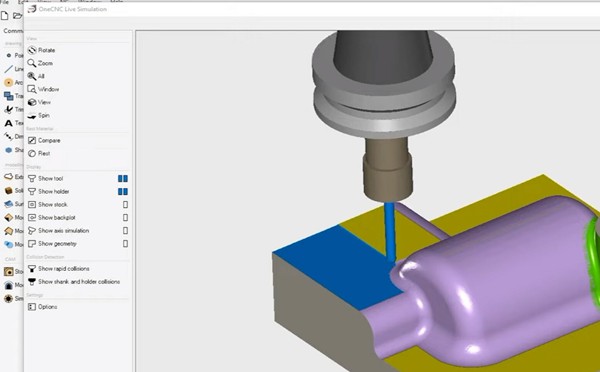Image resolution: width=600 pixels, height=372 pixels.
Task: Open simulation Options settings
Action: click(42, 307)
